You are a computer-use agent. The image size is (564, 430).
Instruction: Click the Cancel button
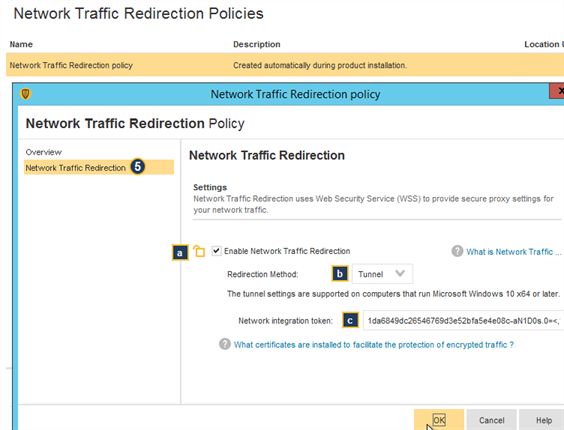point(491,420)
